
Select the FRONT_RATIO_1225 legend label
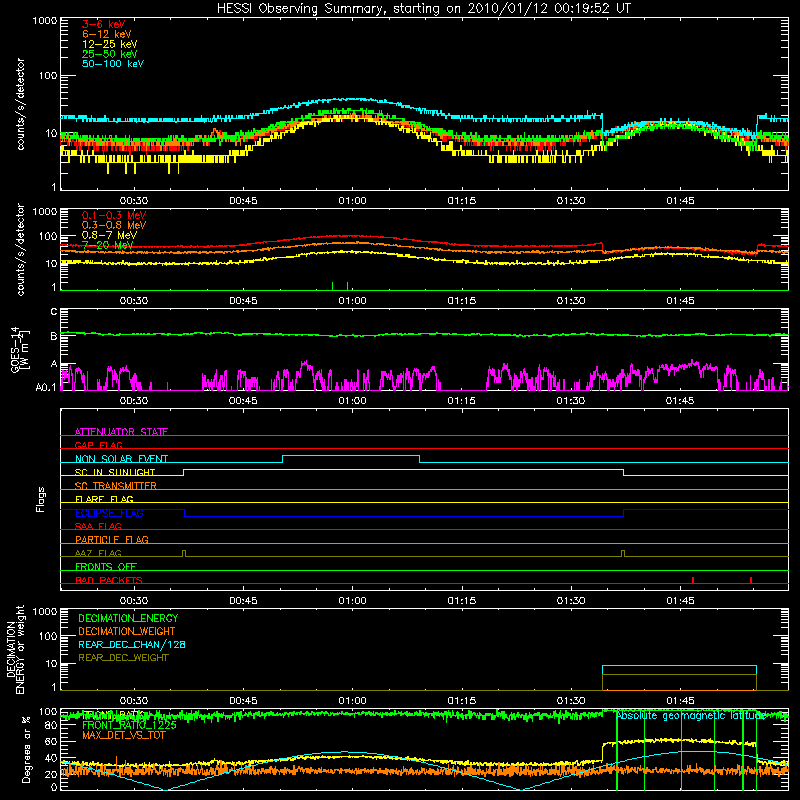(x=129, y=725)
